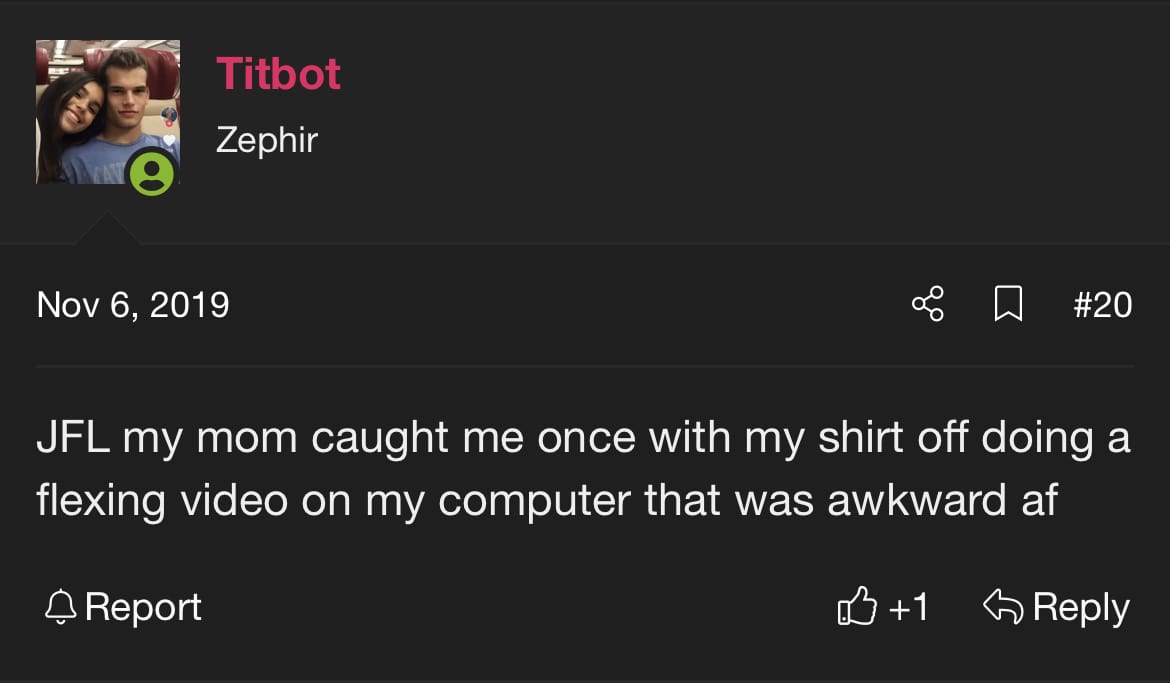This screenshot has height=683, width=1170.
Task: Click the small heart icon on avatar
Action: (170, 141)
